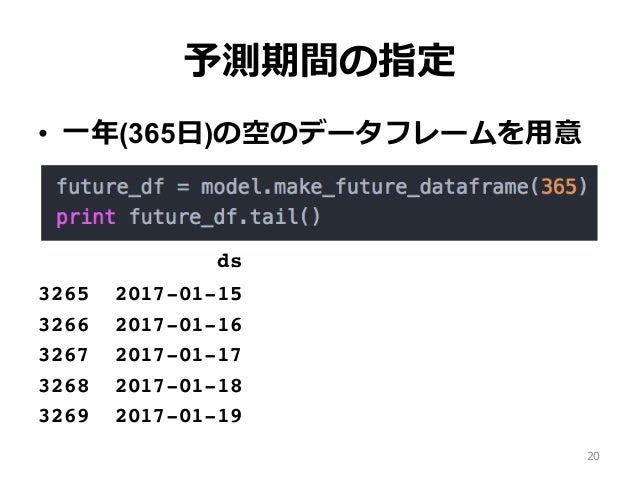Click row index 3267

point(64,355)
